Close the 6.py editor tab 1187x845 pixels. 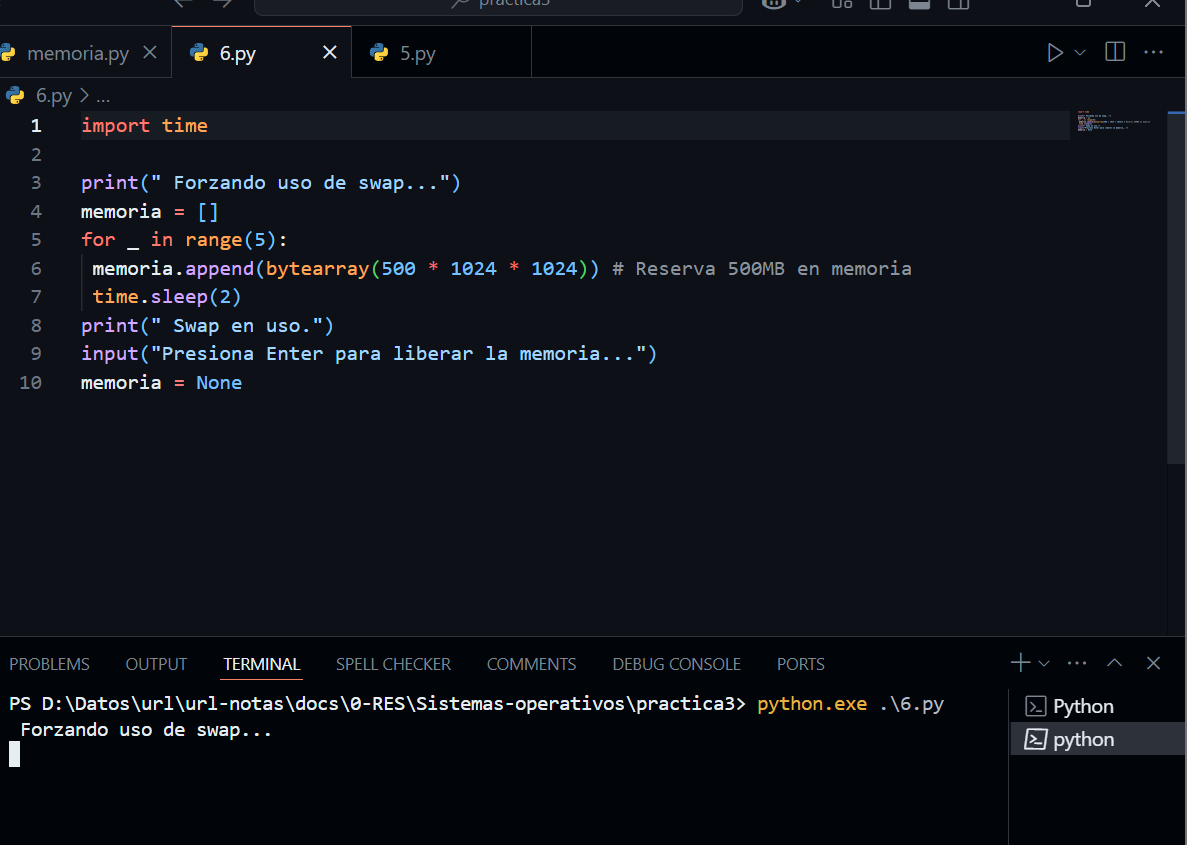coord(329,53)
